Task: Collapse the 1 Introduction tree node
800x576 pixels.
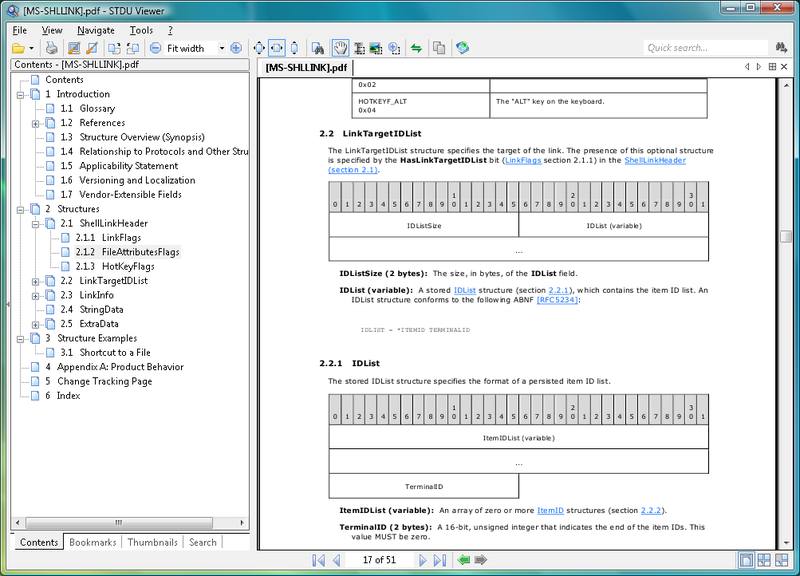Action: pyautogui.click(x=20, y=95)
